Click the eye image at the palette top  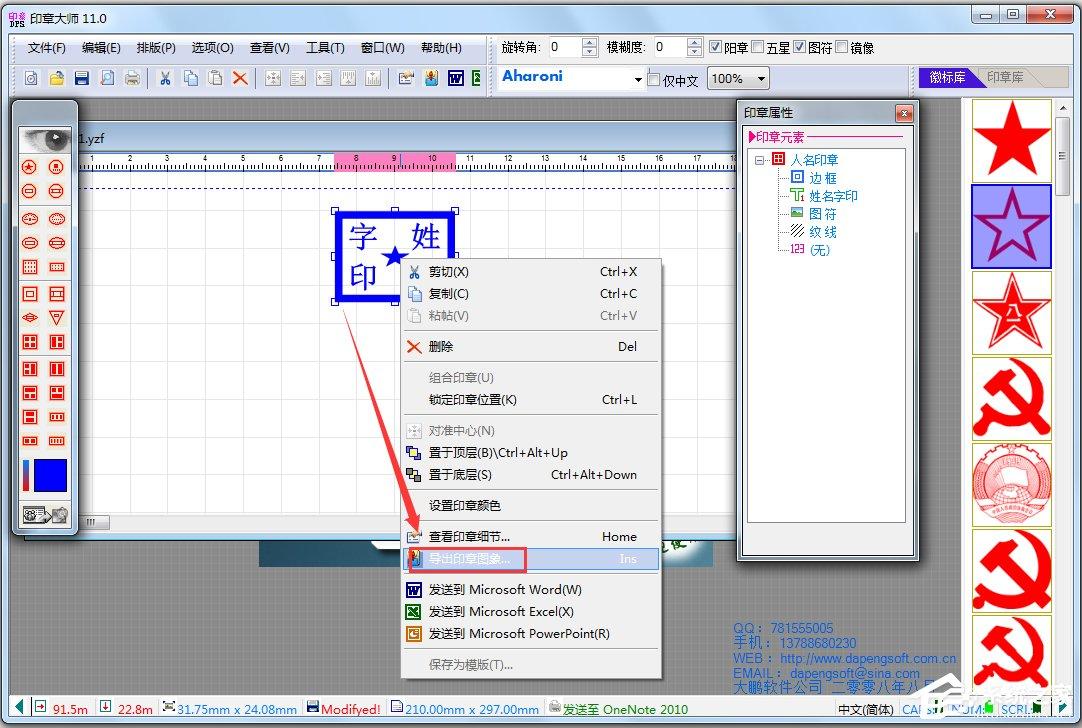(46, 139)
